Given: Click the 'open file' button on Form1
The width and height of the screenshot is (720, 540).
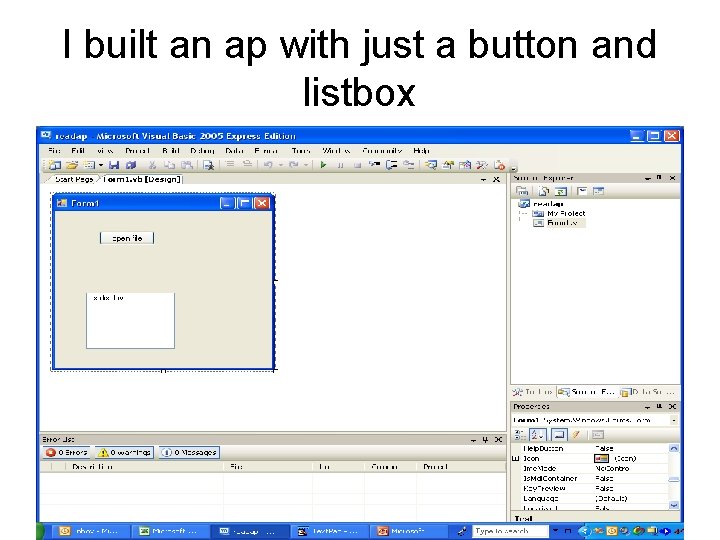Looking at the screenshot, I should [x=127, y=238].
